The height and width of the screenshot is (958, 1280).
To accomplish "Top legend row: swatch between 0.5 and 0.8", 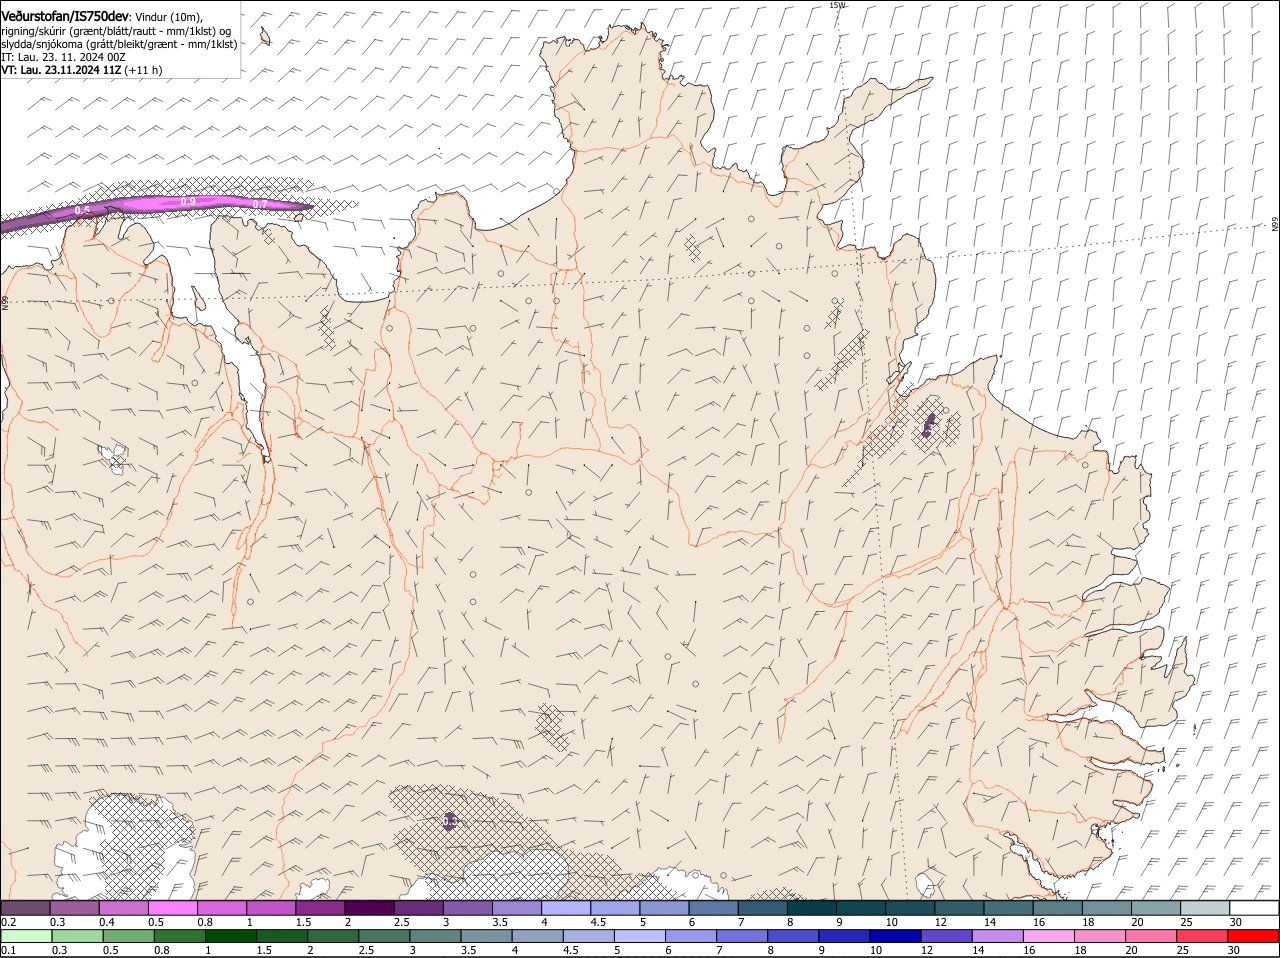I will pyautogui.click(x=172, y=907).
